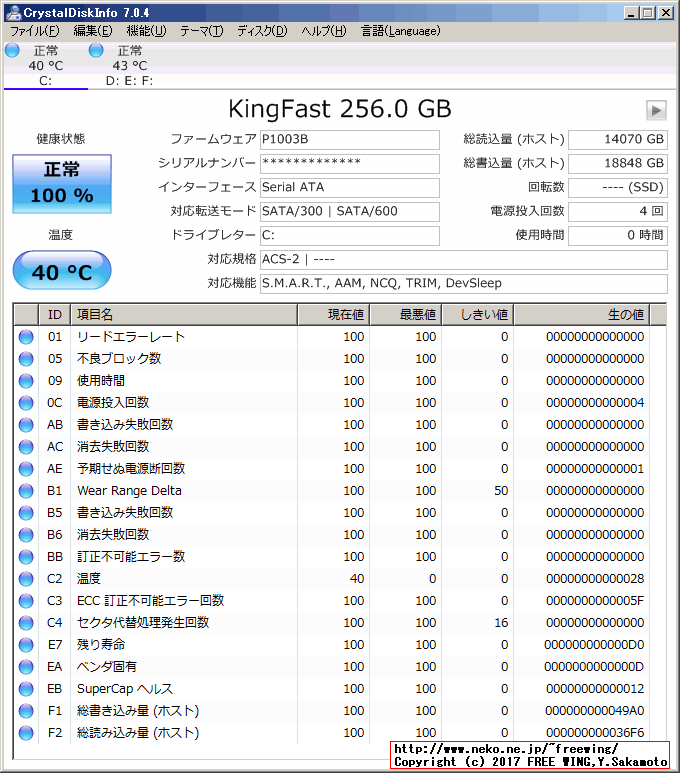The width and height of the screenshot is (680, 773).
Task: Open the 編集(E) menu
Action: [93, 31]
